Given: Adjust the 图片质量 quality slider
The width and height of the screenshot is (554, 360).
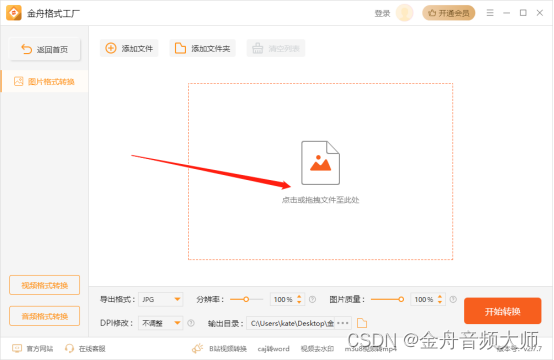Looking at the screenshot, I should 387,300.
